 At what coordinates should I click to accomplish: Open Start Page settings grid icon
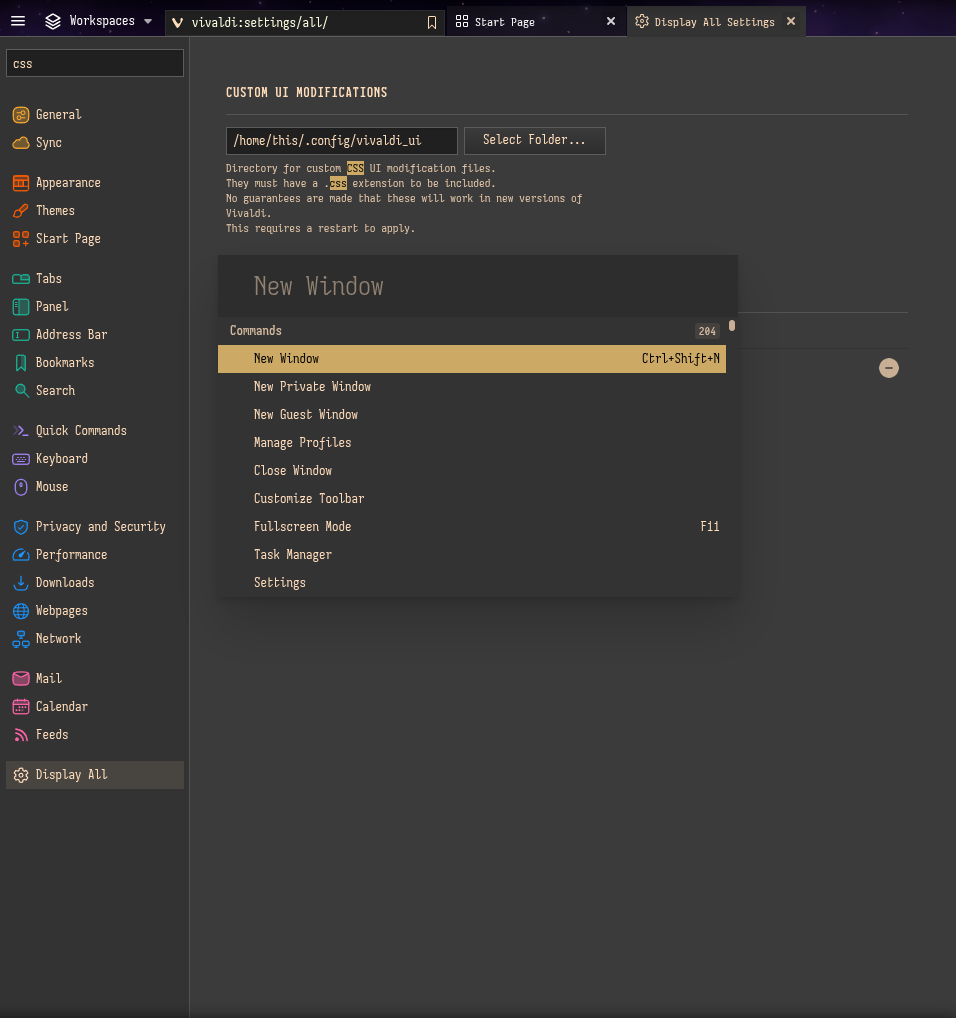pyautogui.click(x=21, y=239)
